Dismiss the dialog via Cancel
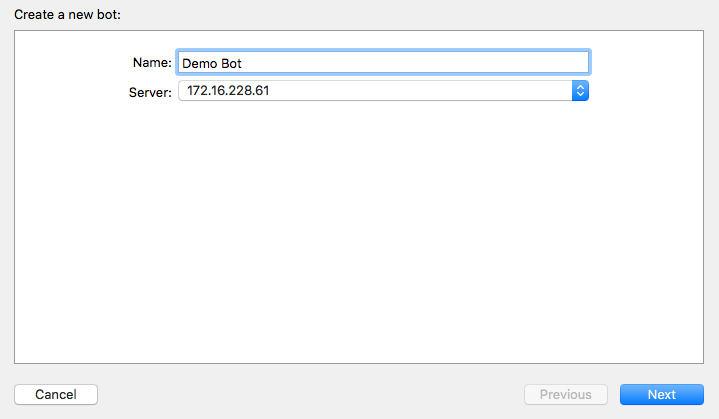Screen dimensions: 719x419 56,395
